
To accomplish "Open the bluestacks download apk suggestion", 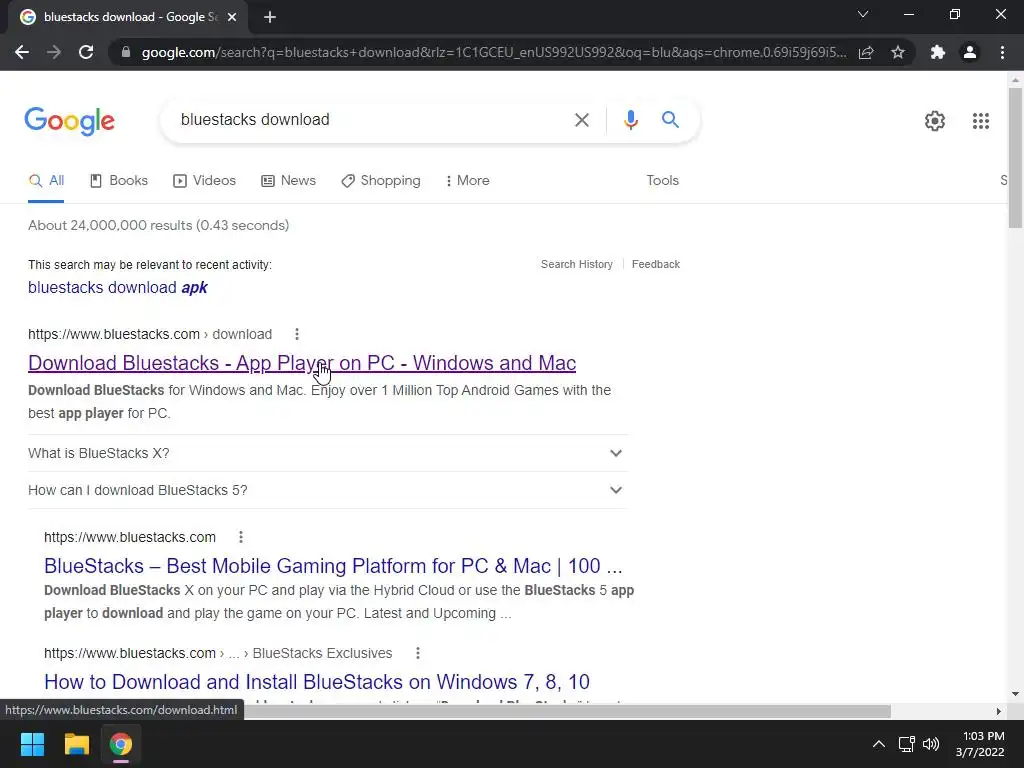I will point(118,288).
